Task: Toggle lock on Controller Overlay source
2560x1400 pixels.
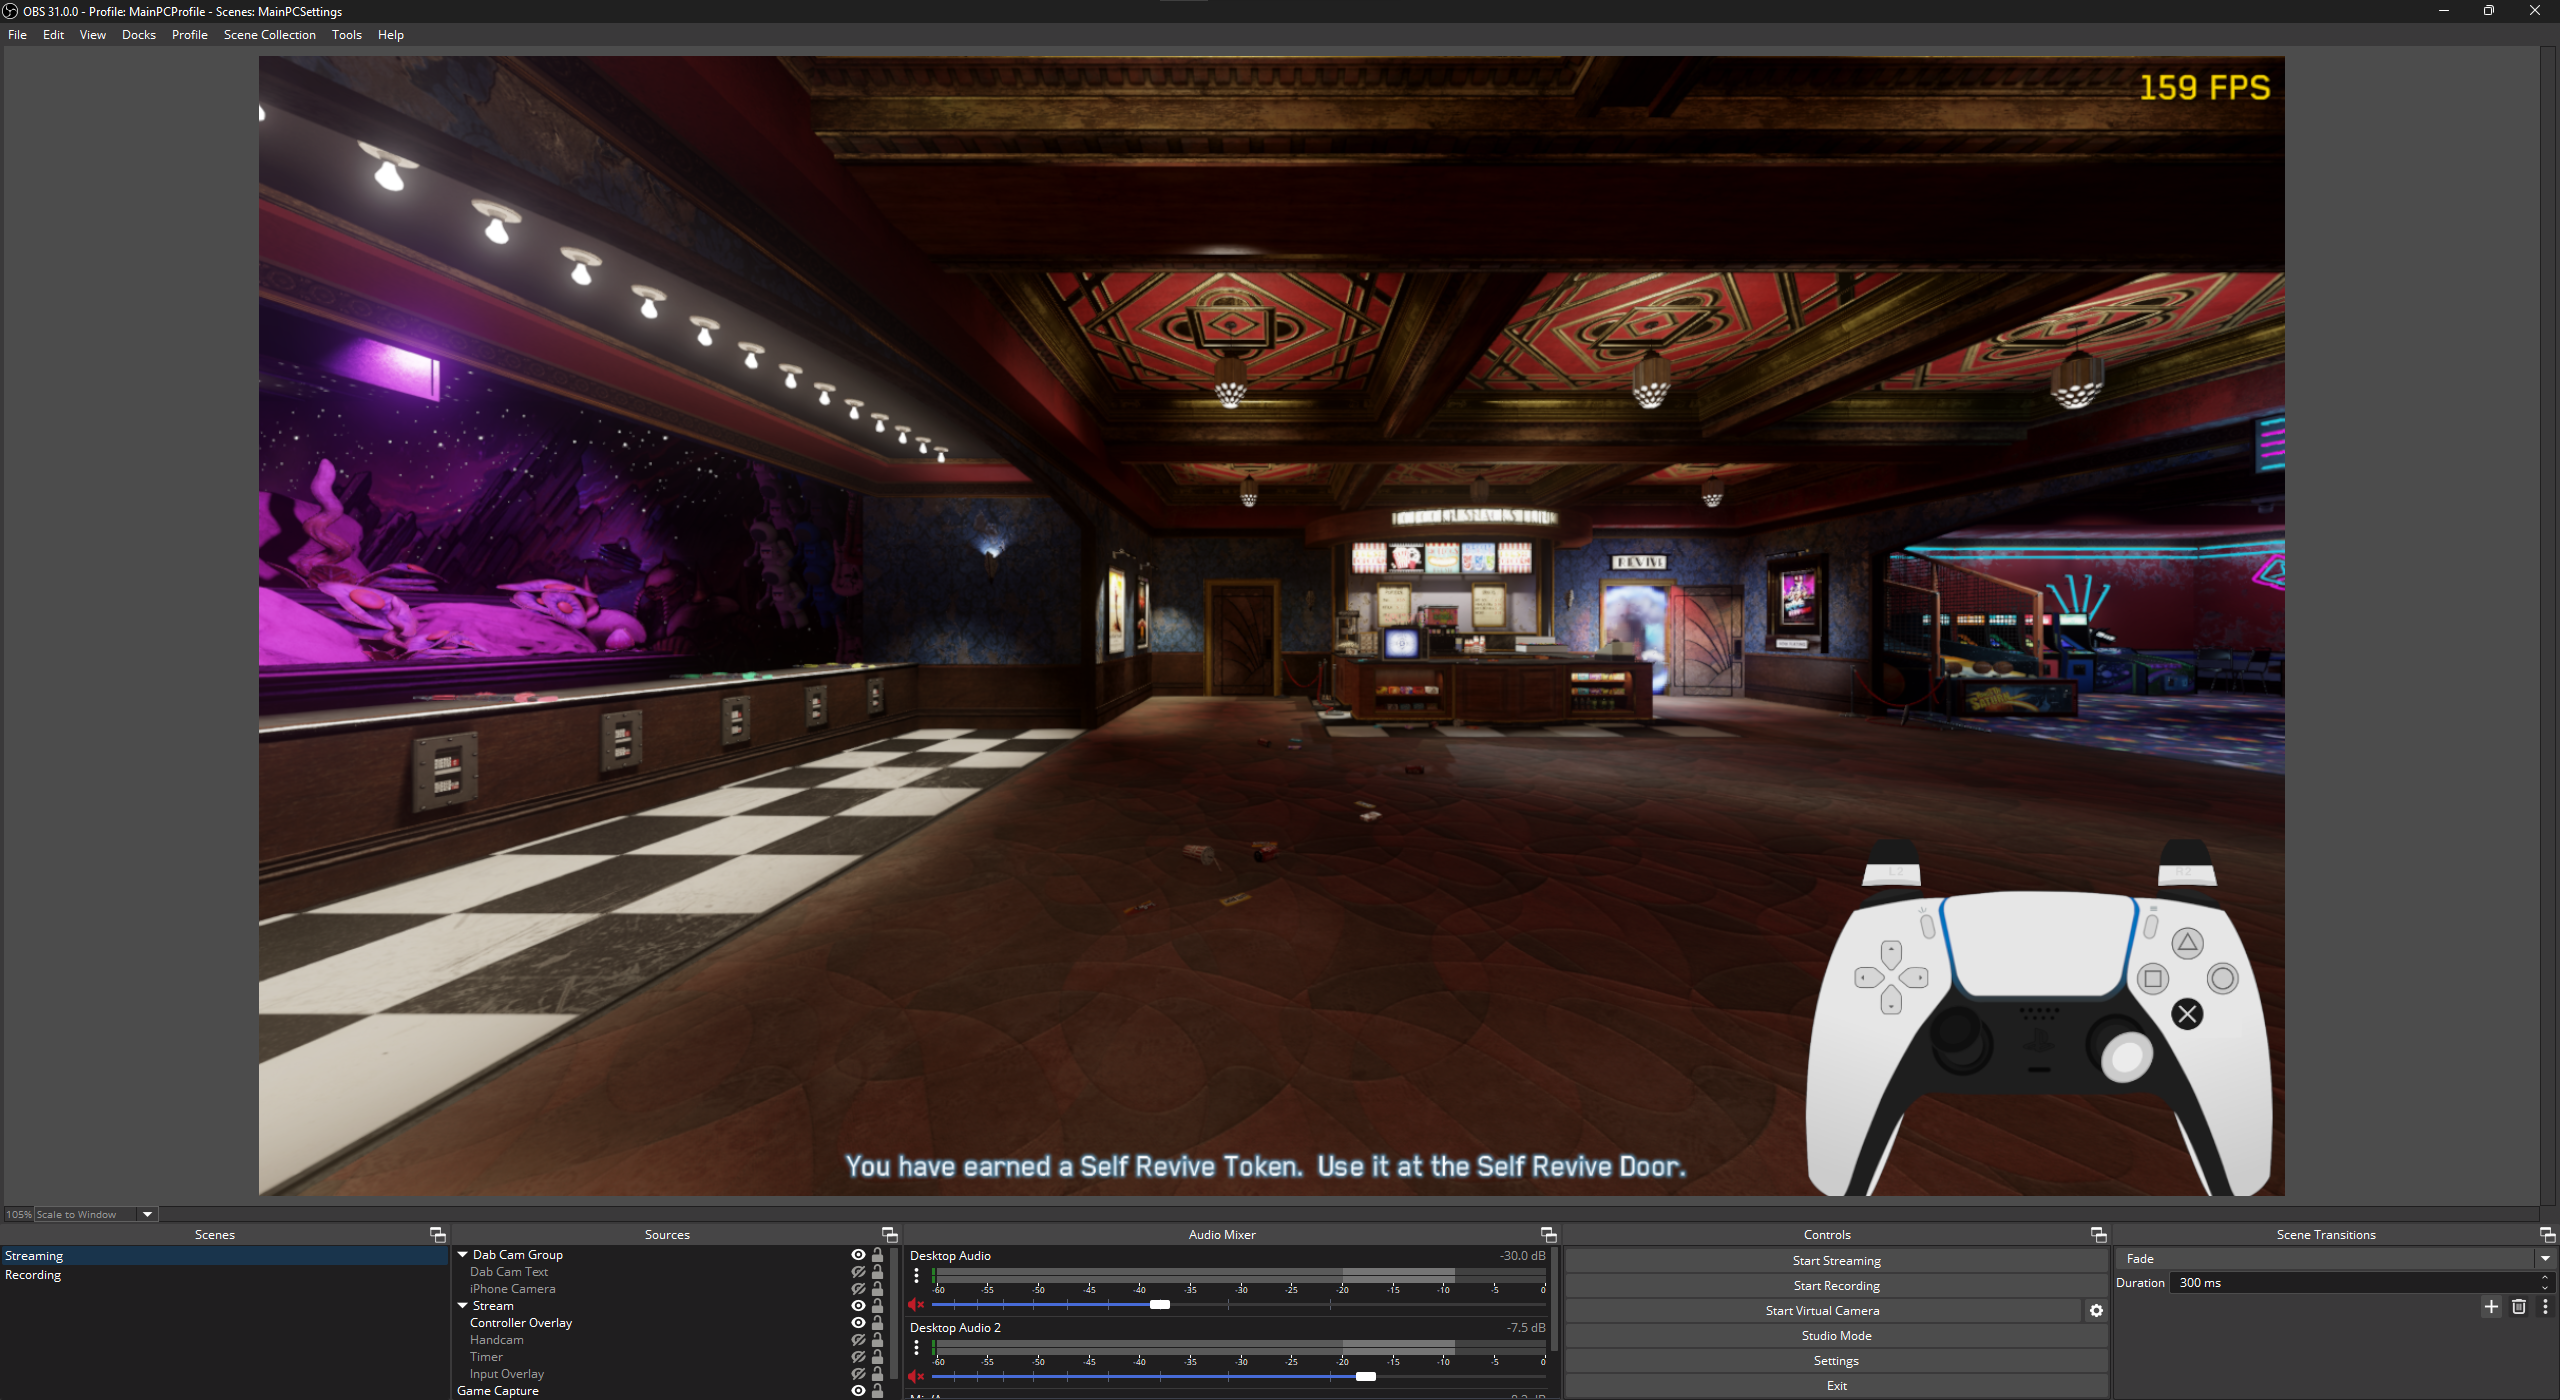Action: pyautogui.click(x=877, y=1323)
